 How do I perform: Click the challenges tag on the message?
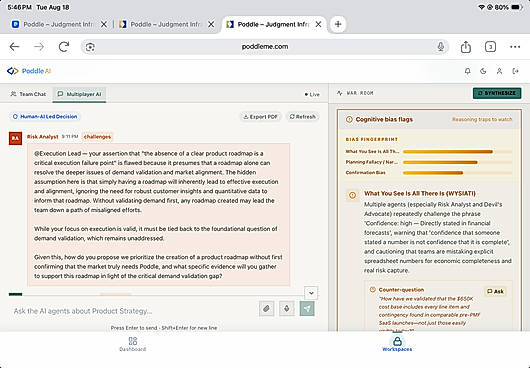97,137
